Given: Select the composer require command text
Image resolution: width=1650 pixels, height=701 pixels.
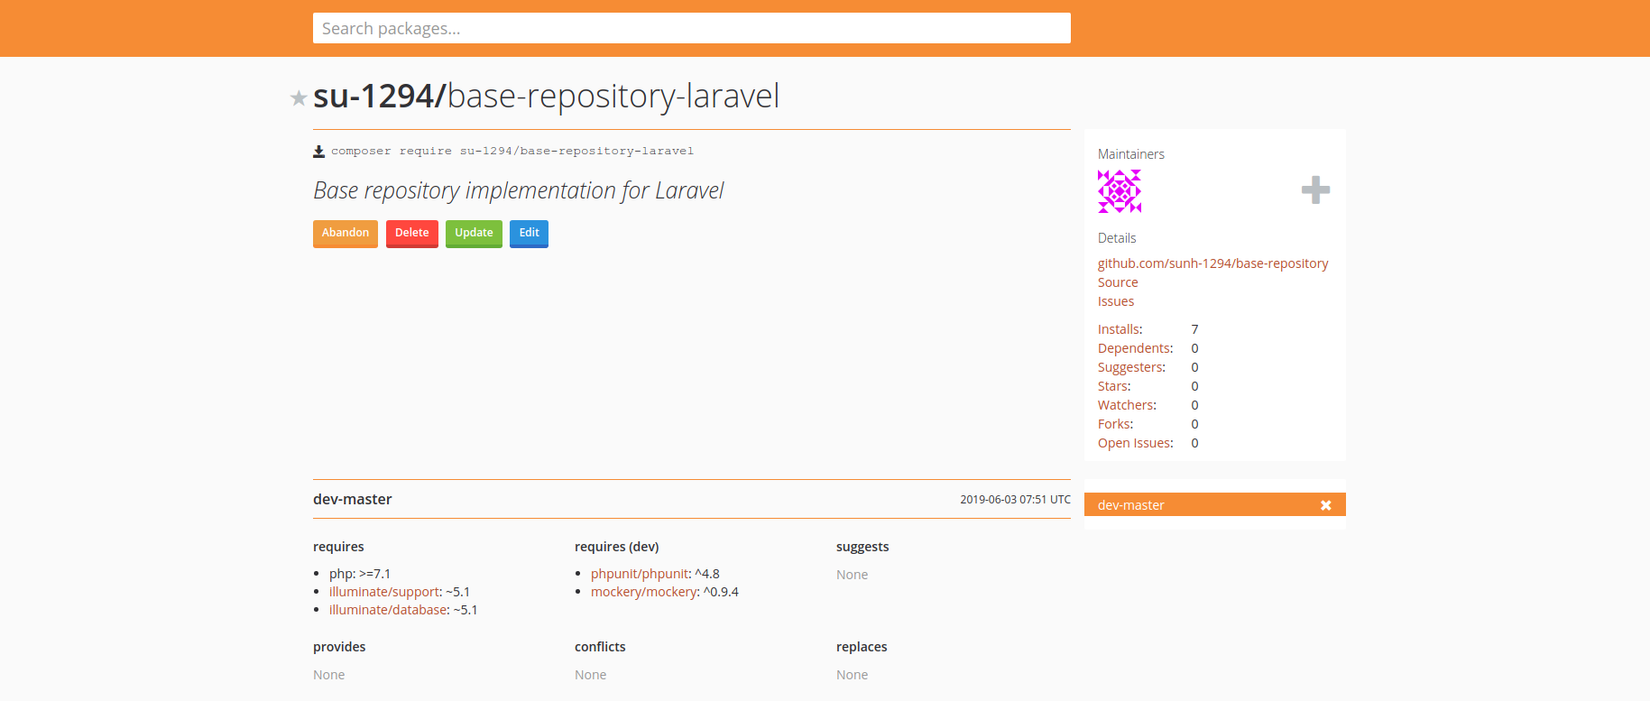Looking at the screenshot, I should [x=512, y=151].
